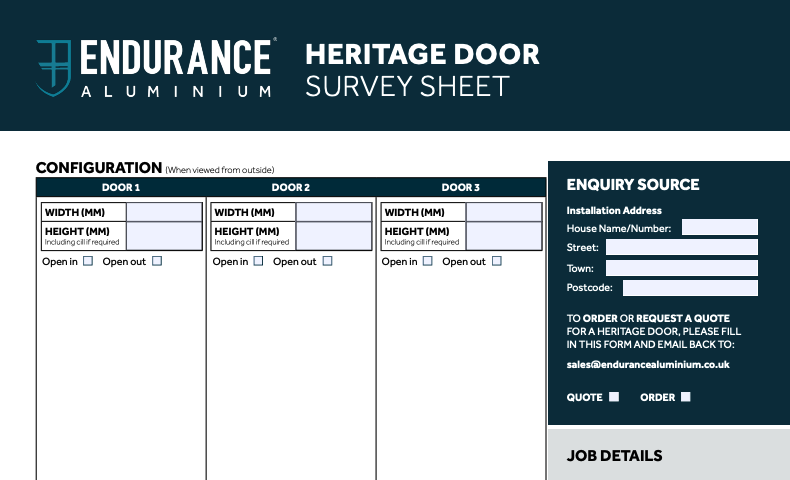Tick Door 2 Open out checkbox

(327, 261)
